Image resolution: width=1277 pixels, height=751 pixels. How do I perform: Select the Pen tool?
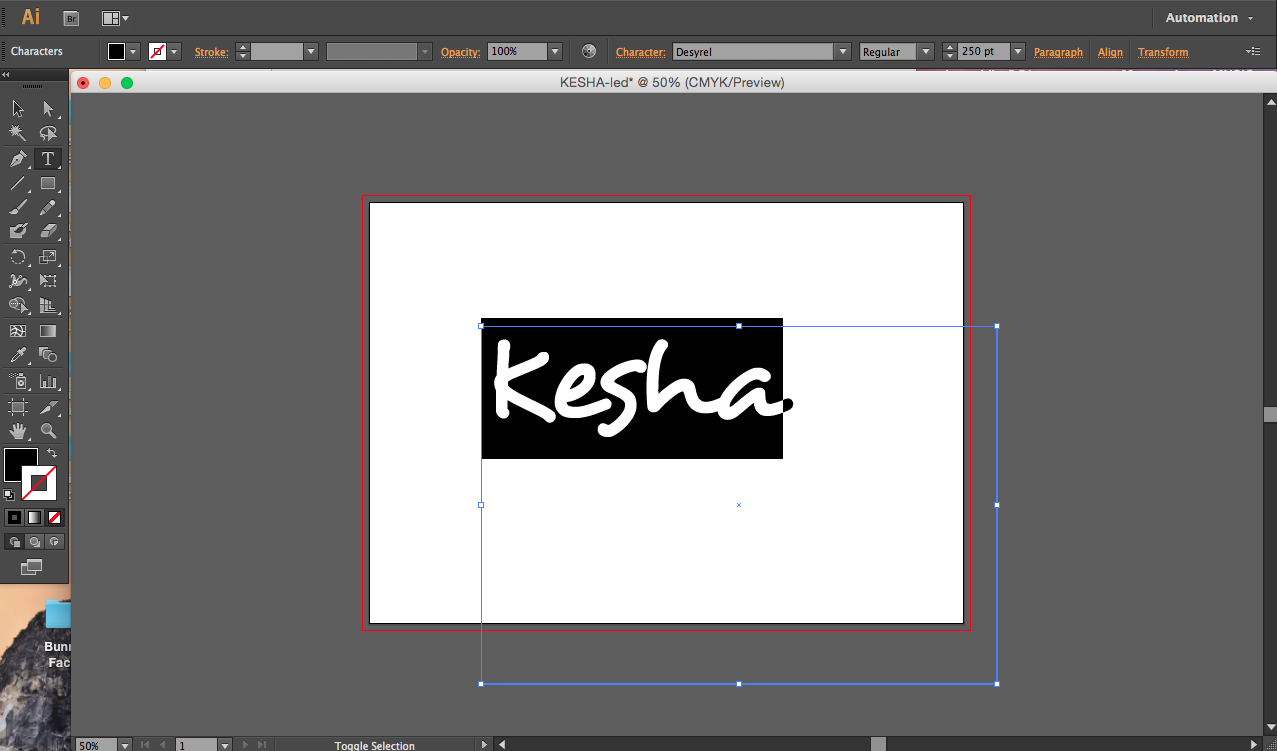pos(18,158)
